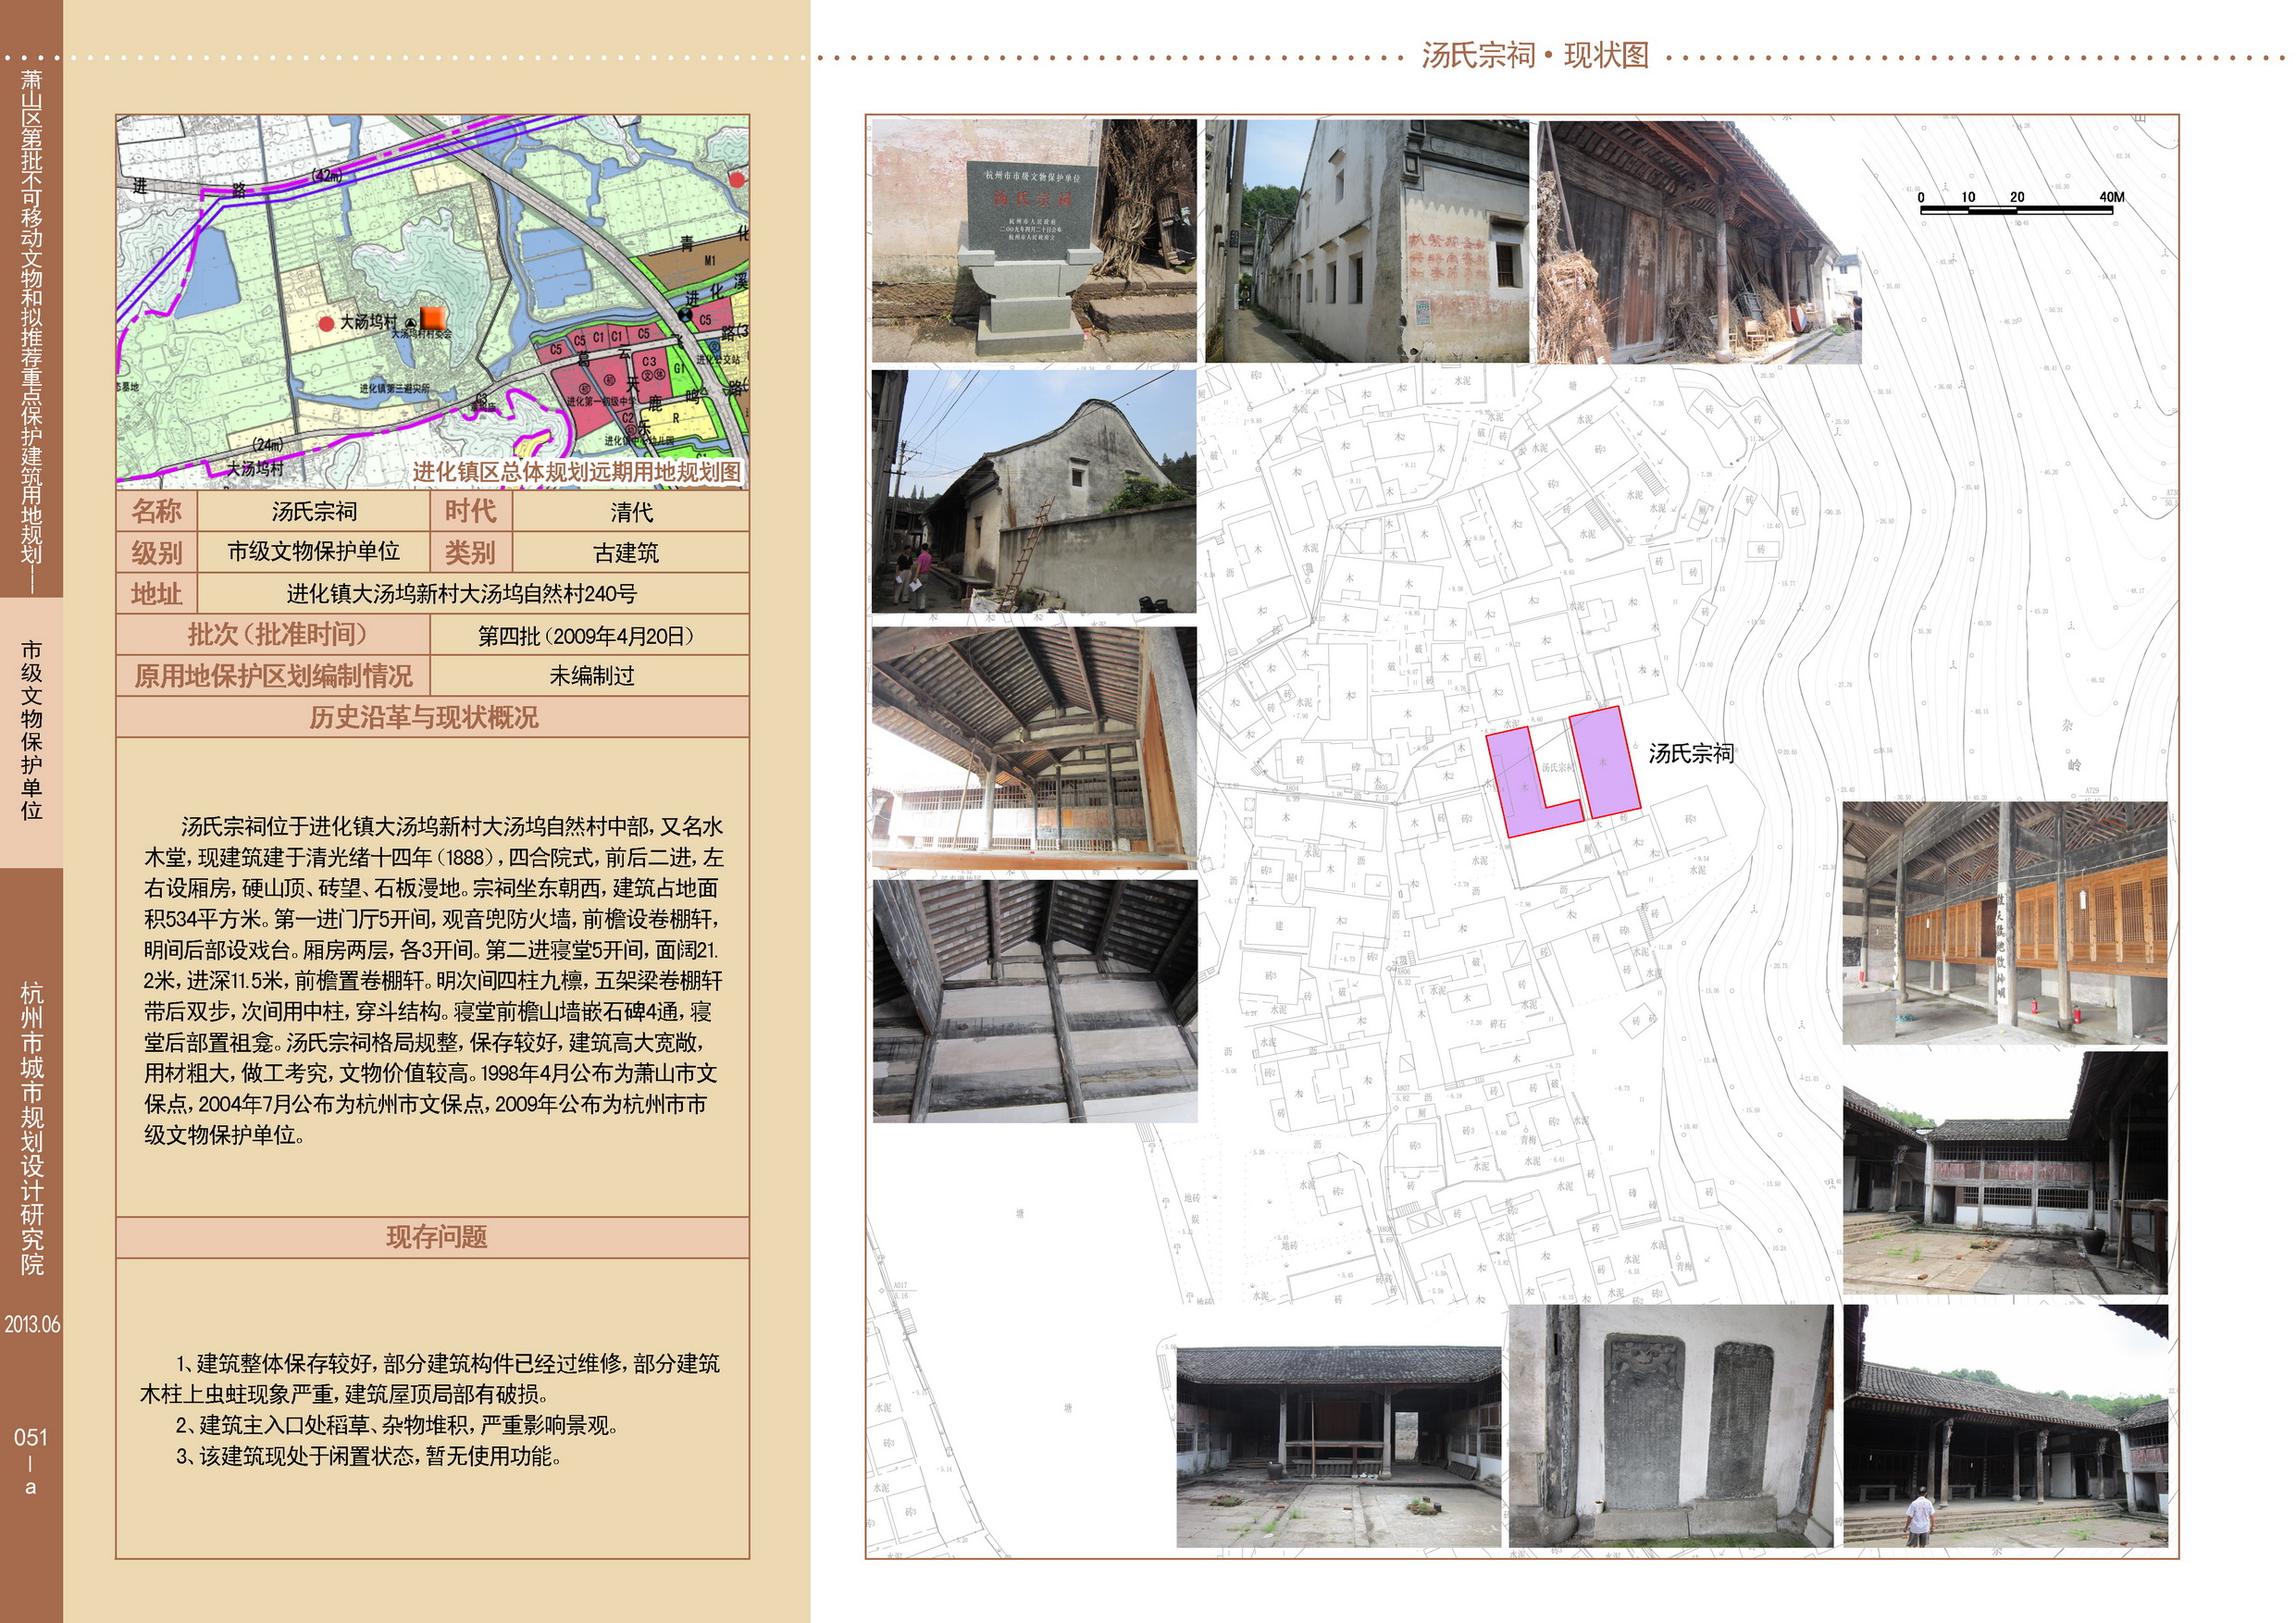Image resolution: width=2296 pixels, height=1623 pixels.
Task: Open the narrow alley white wall photo
Action: point(1367,241)
